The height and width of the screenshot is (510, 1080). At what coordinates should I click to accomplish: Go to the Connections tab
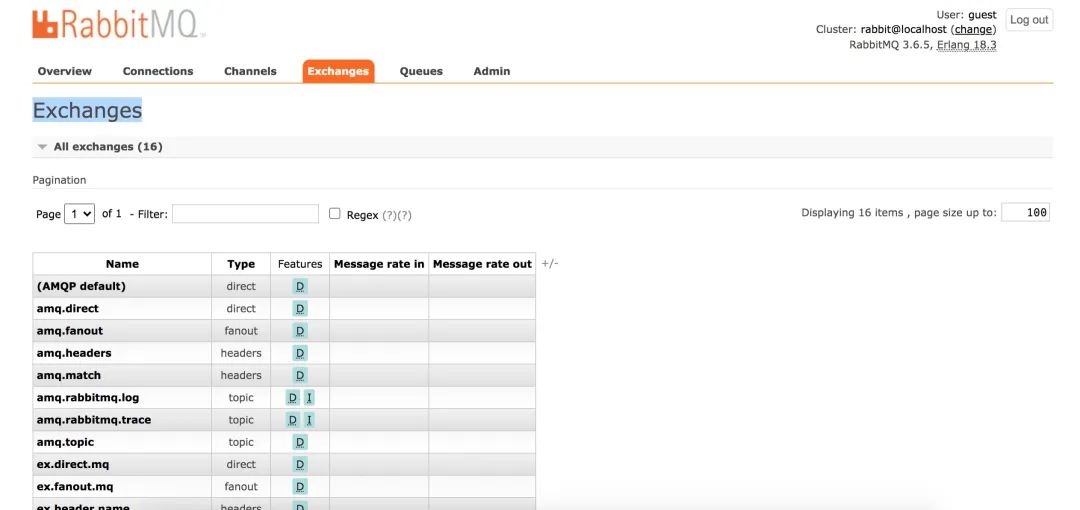[x=158, y=71]
